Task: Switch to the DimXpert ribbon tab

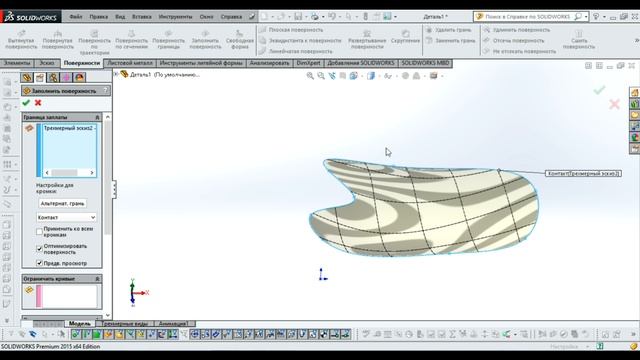Action: click(308, 63)
